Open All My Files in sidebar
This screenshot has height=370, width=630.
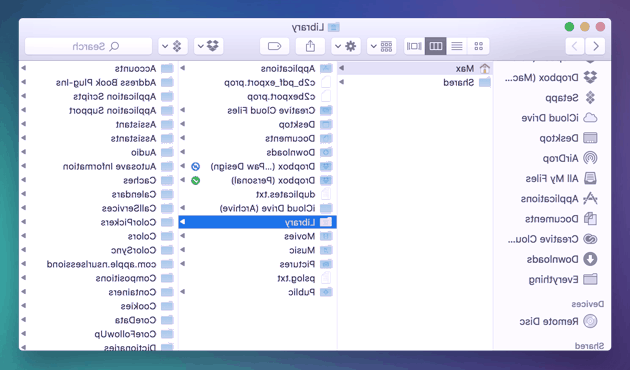click(561, 178)
